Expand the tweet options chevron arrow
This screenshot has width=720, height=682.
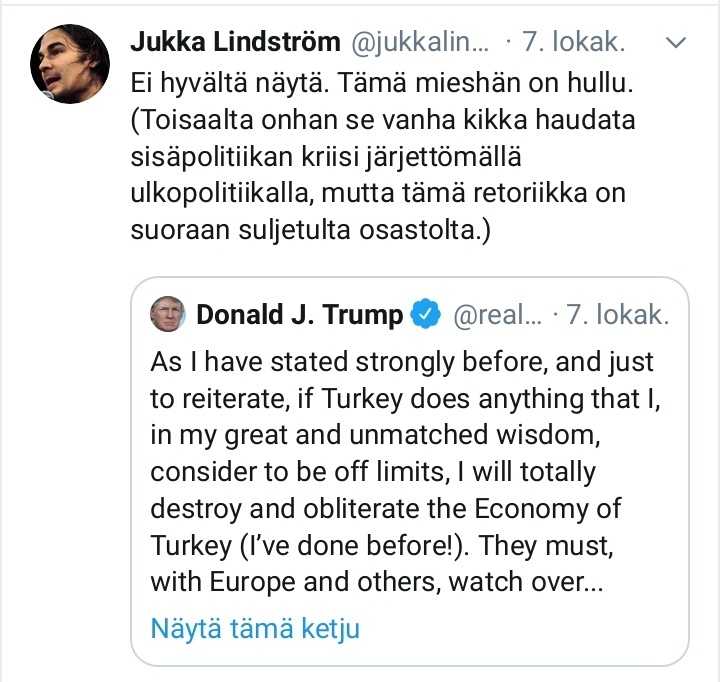tap(677, 44)
